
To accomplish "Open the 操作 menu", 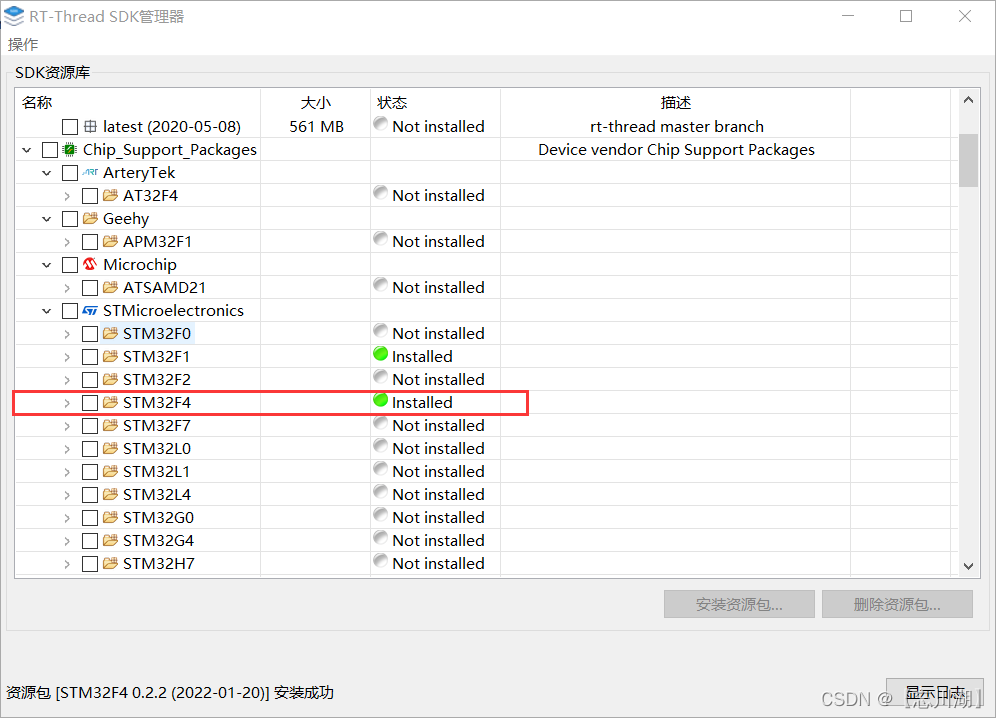I will 22,44.
